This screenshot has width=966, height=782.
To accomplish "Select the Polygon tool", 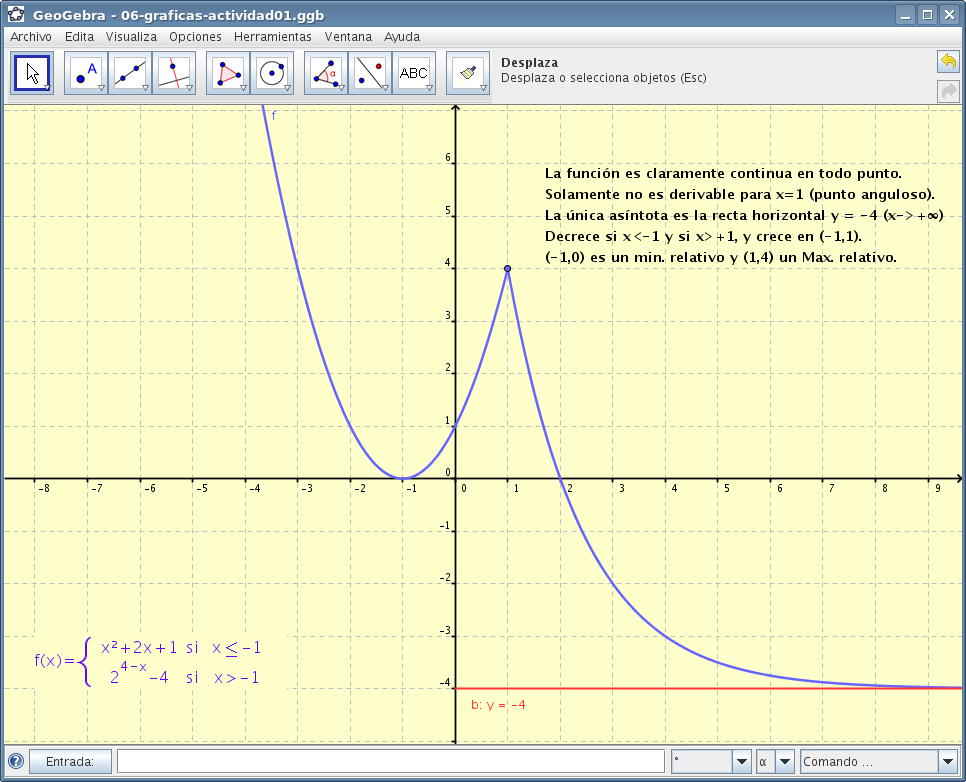I will coord(228,73).
